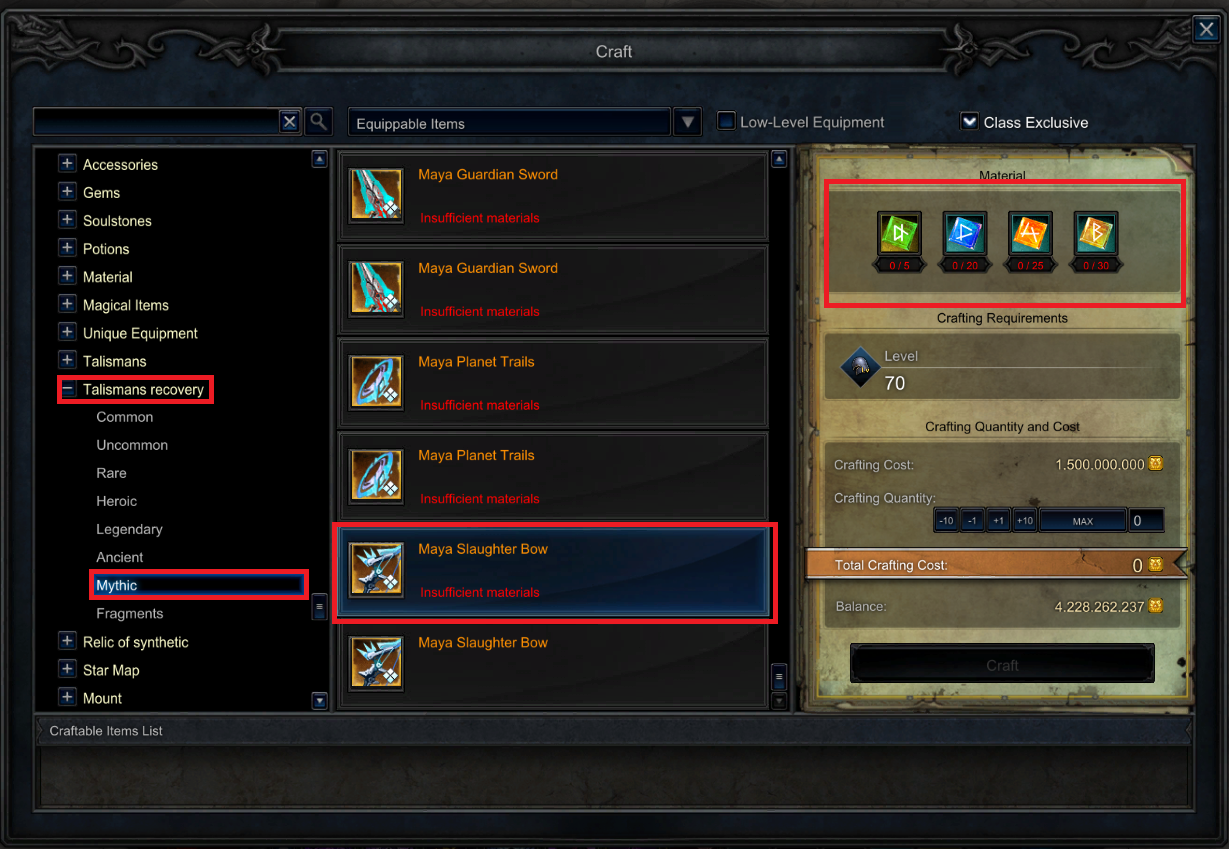1229x849 pixels.
Task: Clear the search field with X icon
Action: coord(289,122)
